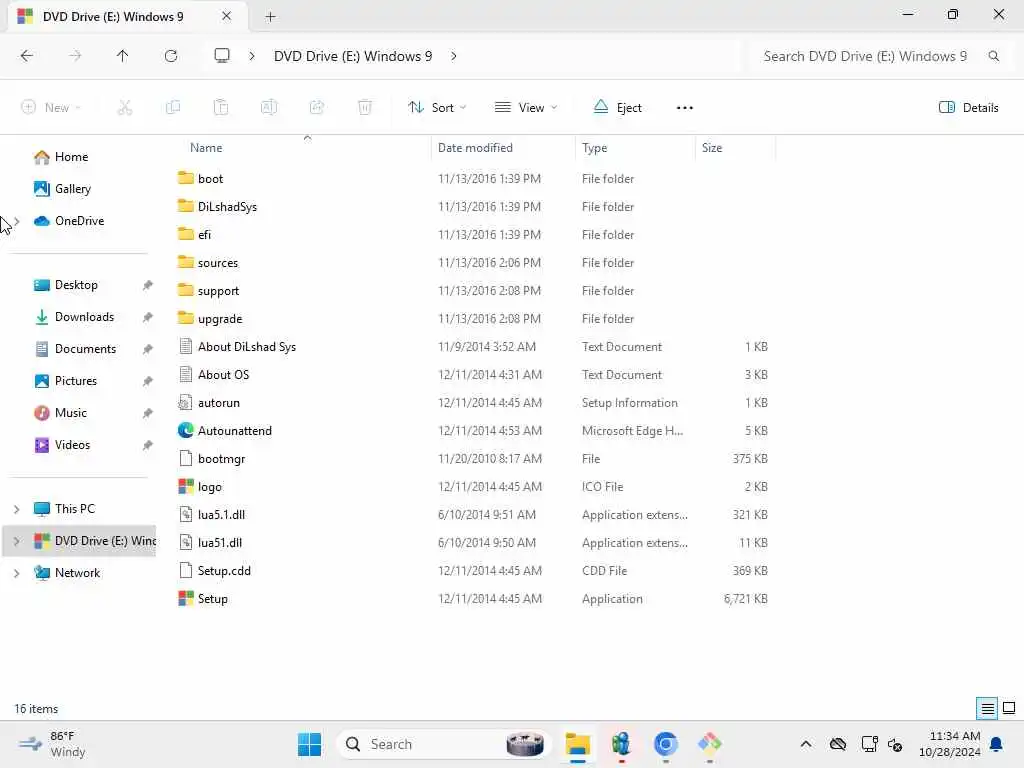
Task: Show hidden system tray icons
Action: pos(806,744)
